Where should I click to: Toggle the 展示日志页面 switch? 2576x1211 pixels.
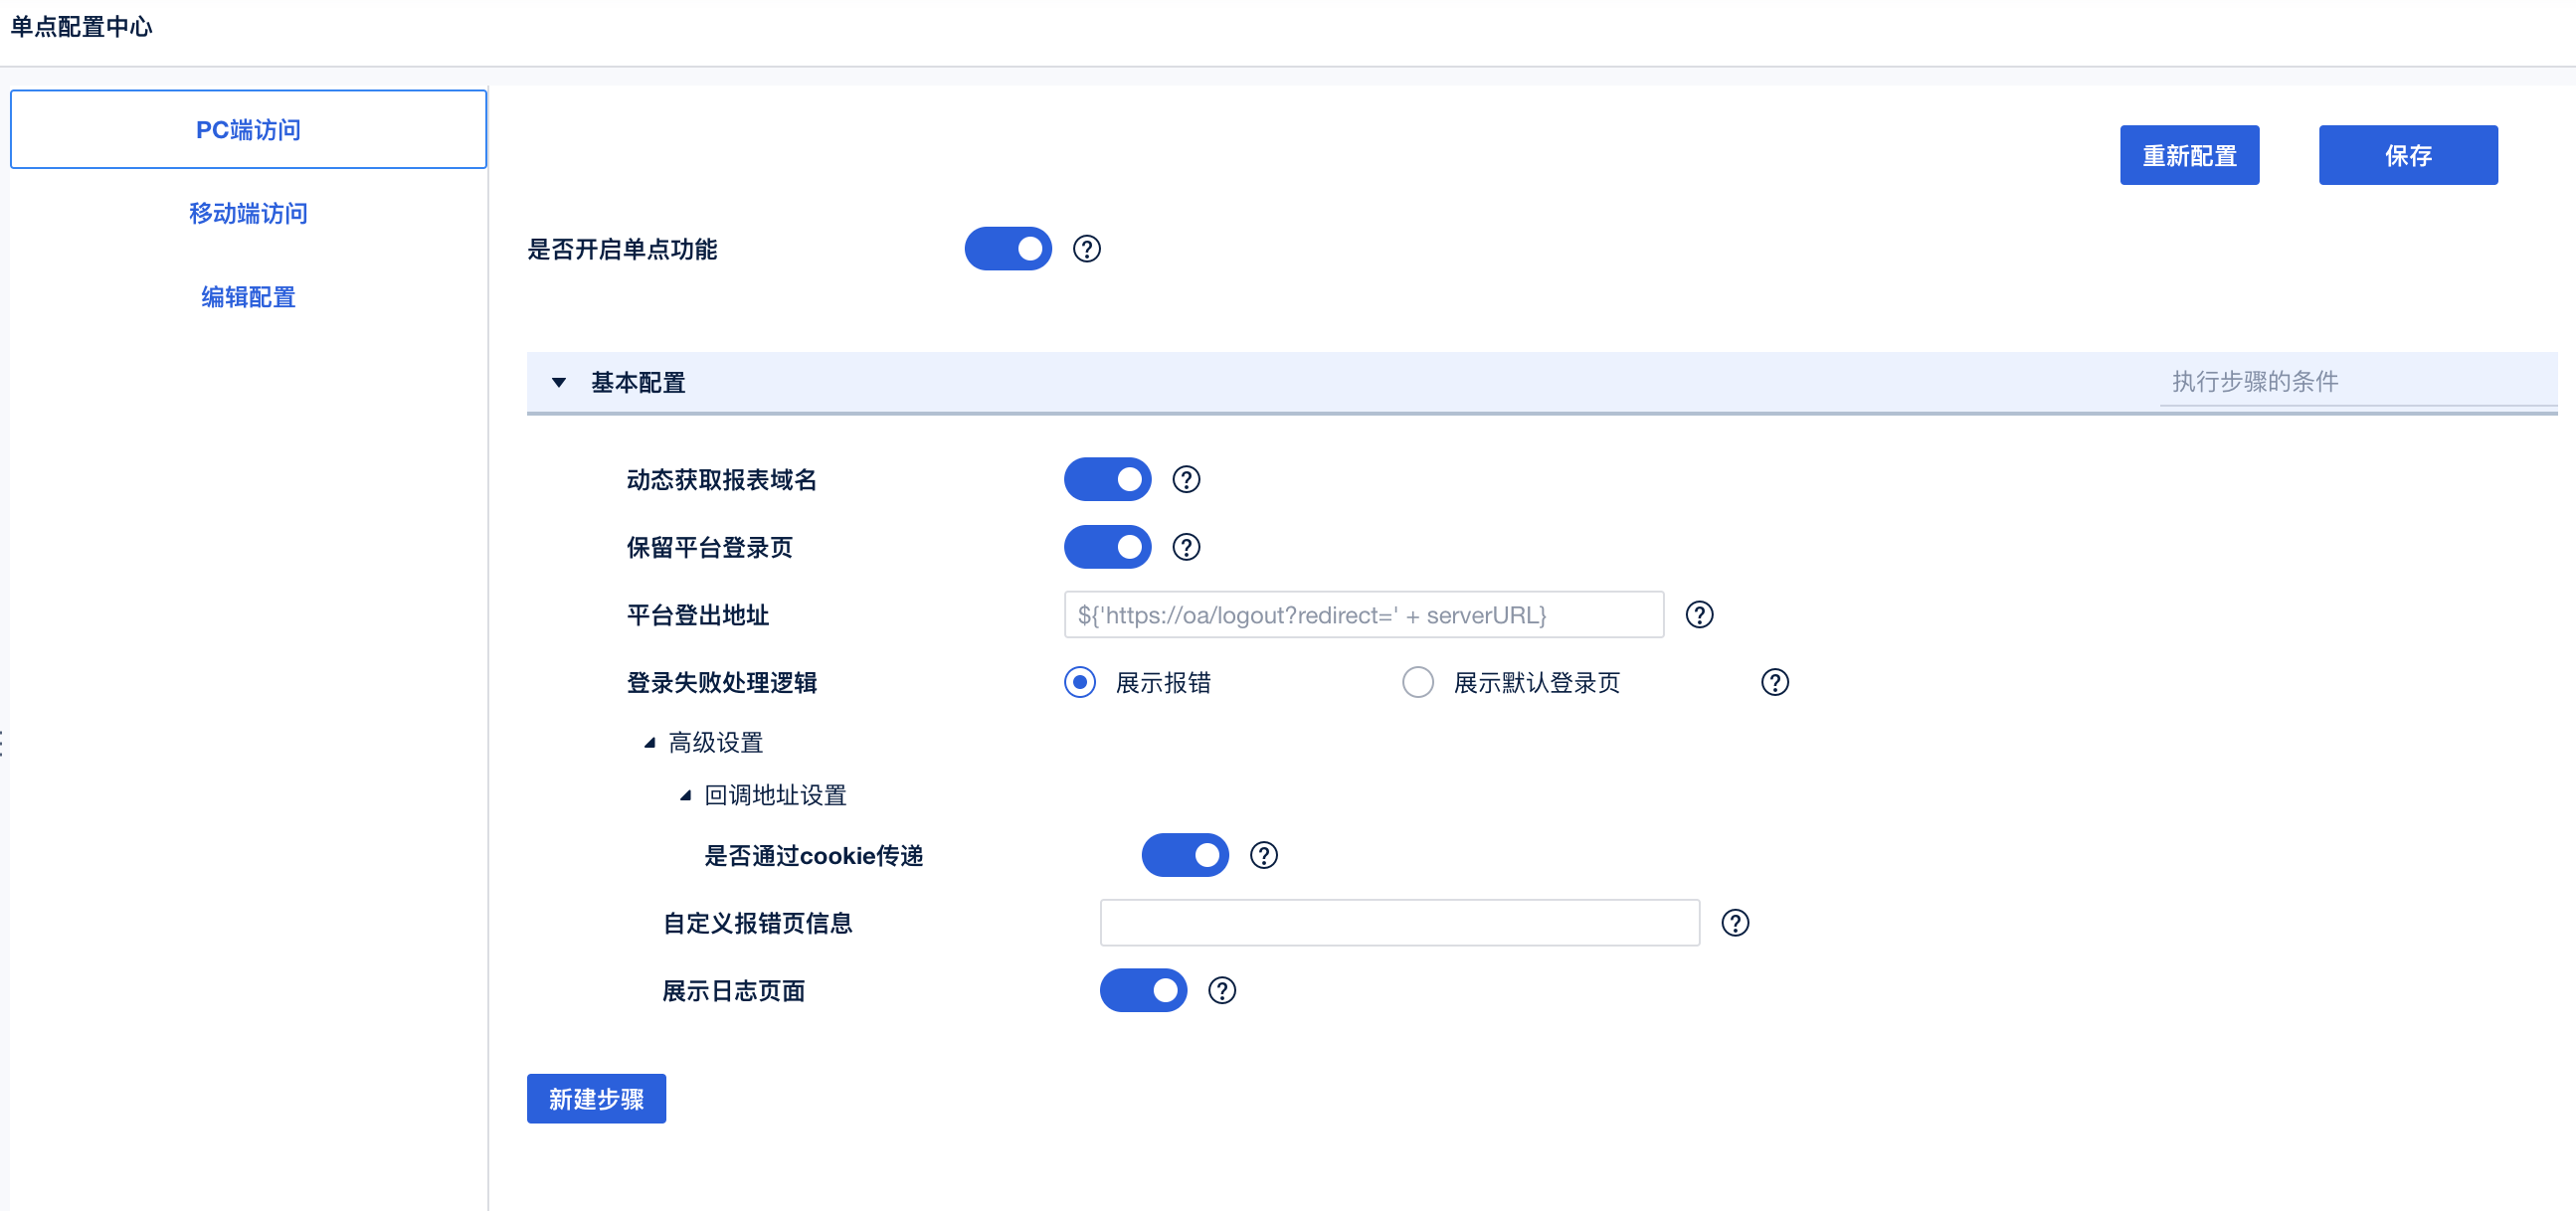(1143, 991)
